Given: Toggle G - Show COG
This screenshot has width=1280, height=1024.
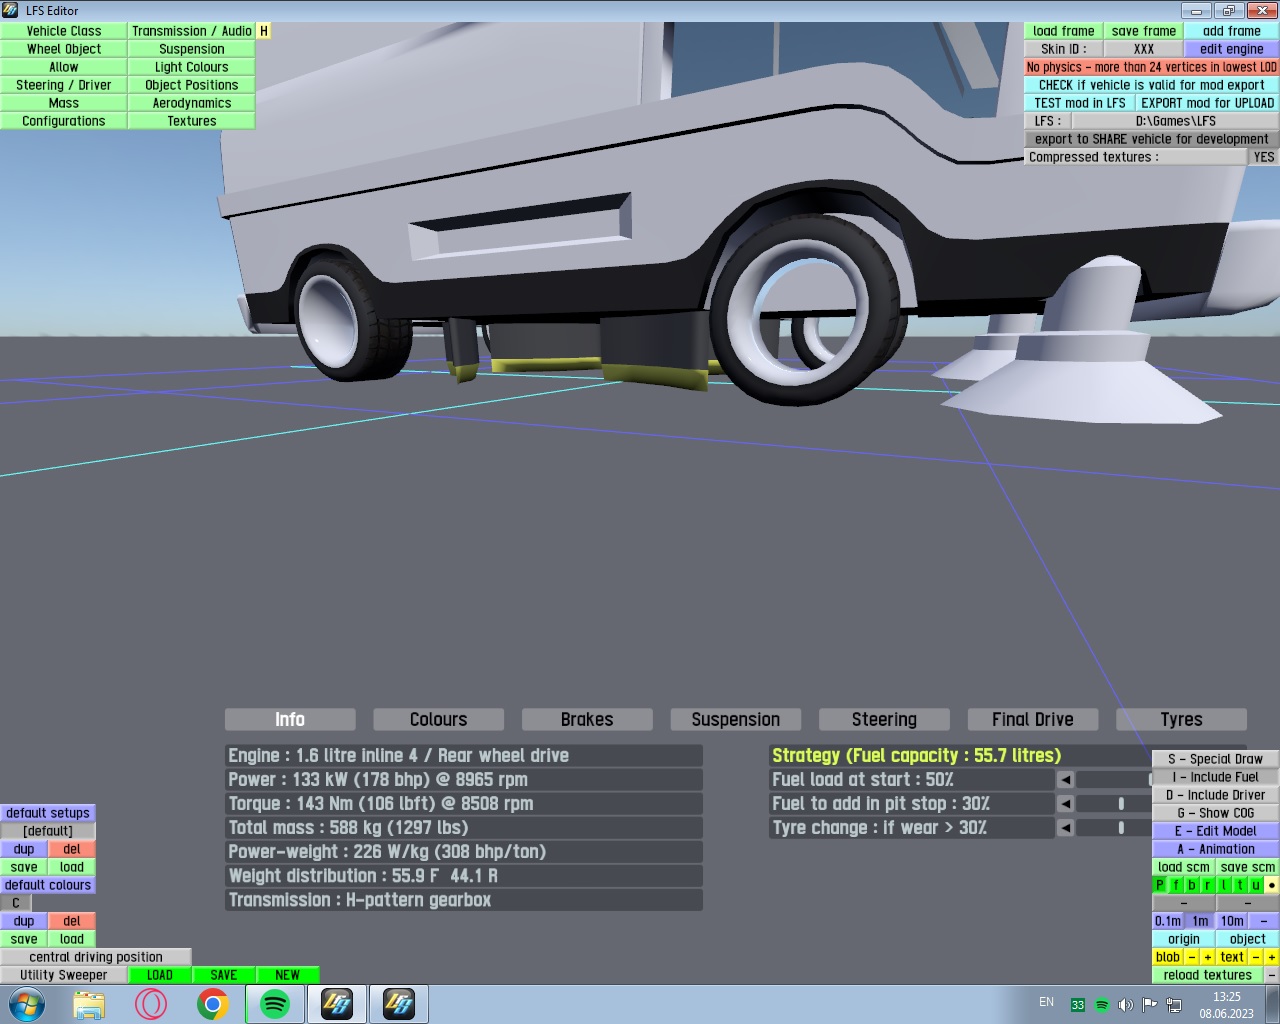Looking at the screenshot, I should tap(1215, 813).
